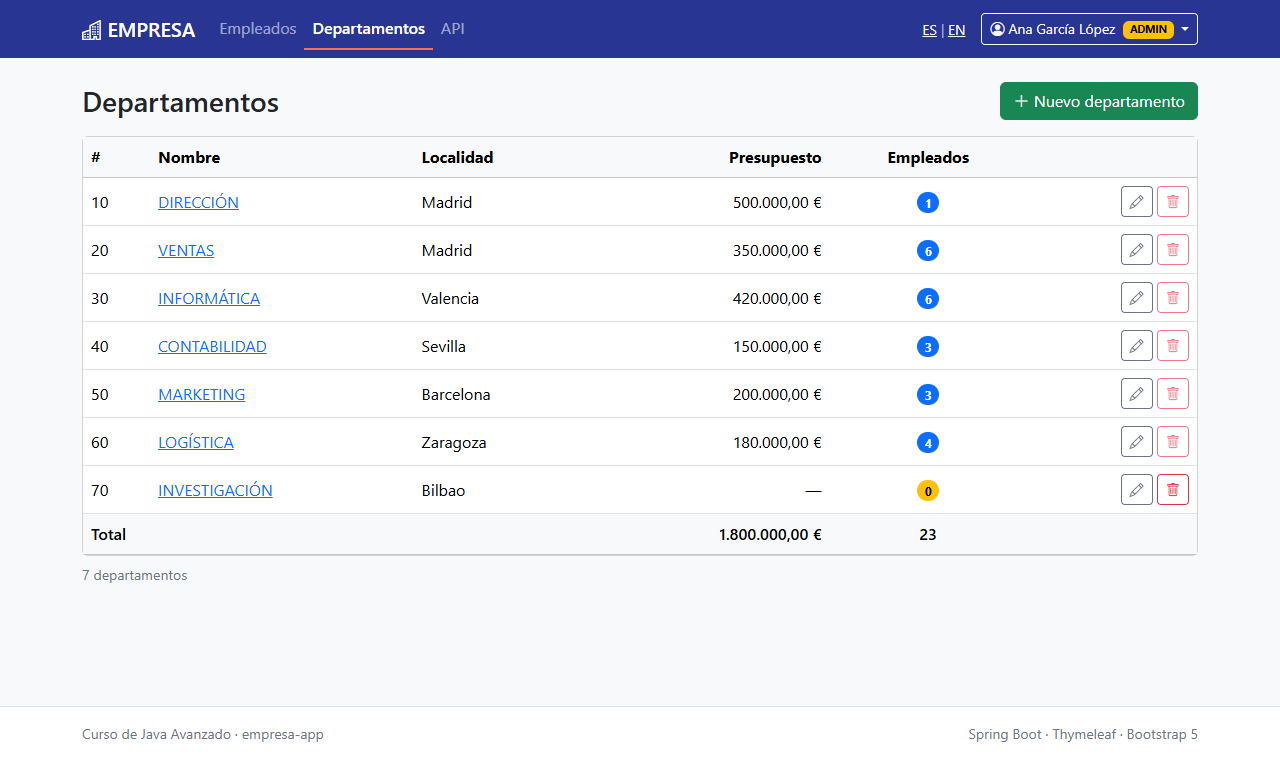The height and width of the screenshot is (760, 1280).
Task: Go to the Empleados nav item
Action: 258,29
